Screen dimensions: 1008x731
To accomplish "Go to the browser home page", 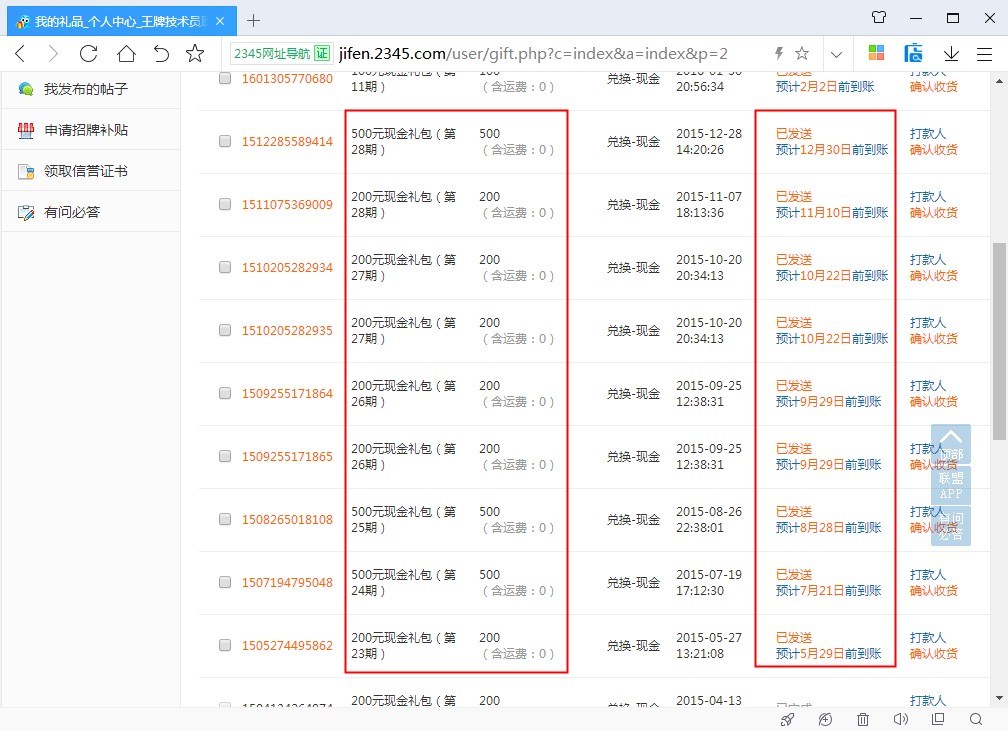I will [x=126, y=54].
